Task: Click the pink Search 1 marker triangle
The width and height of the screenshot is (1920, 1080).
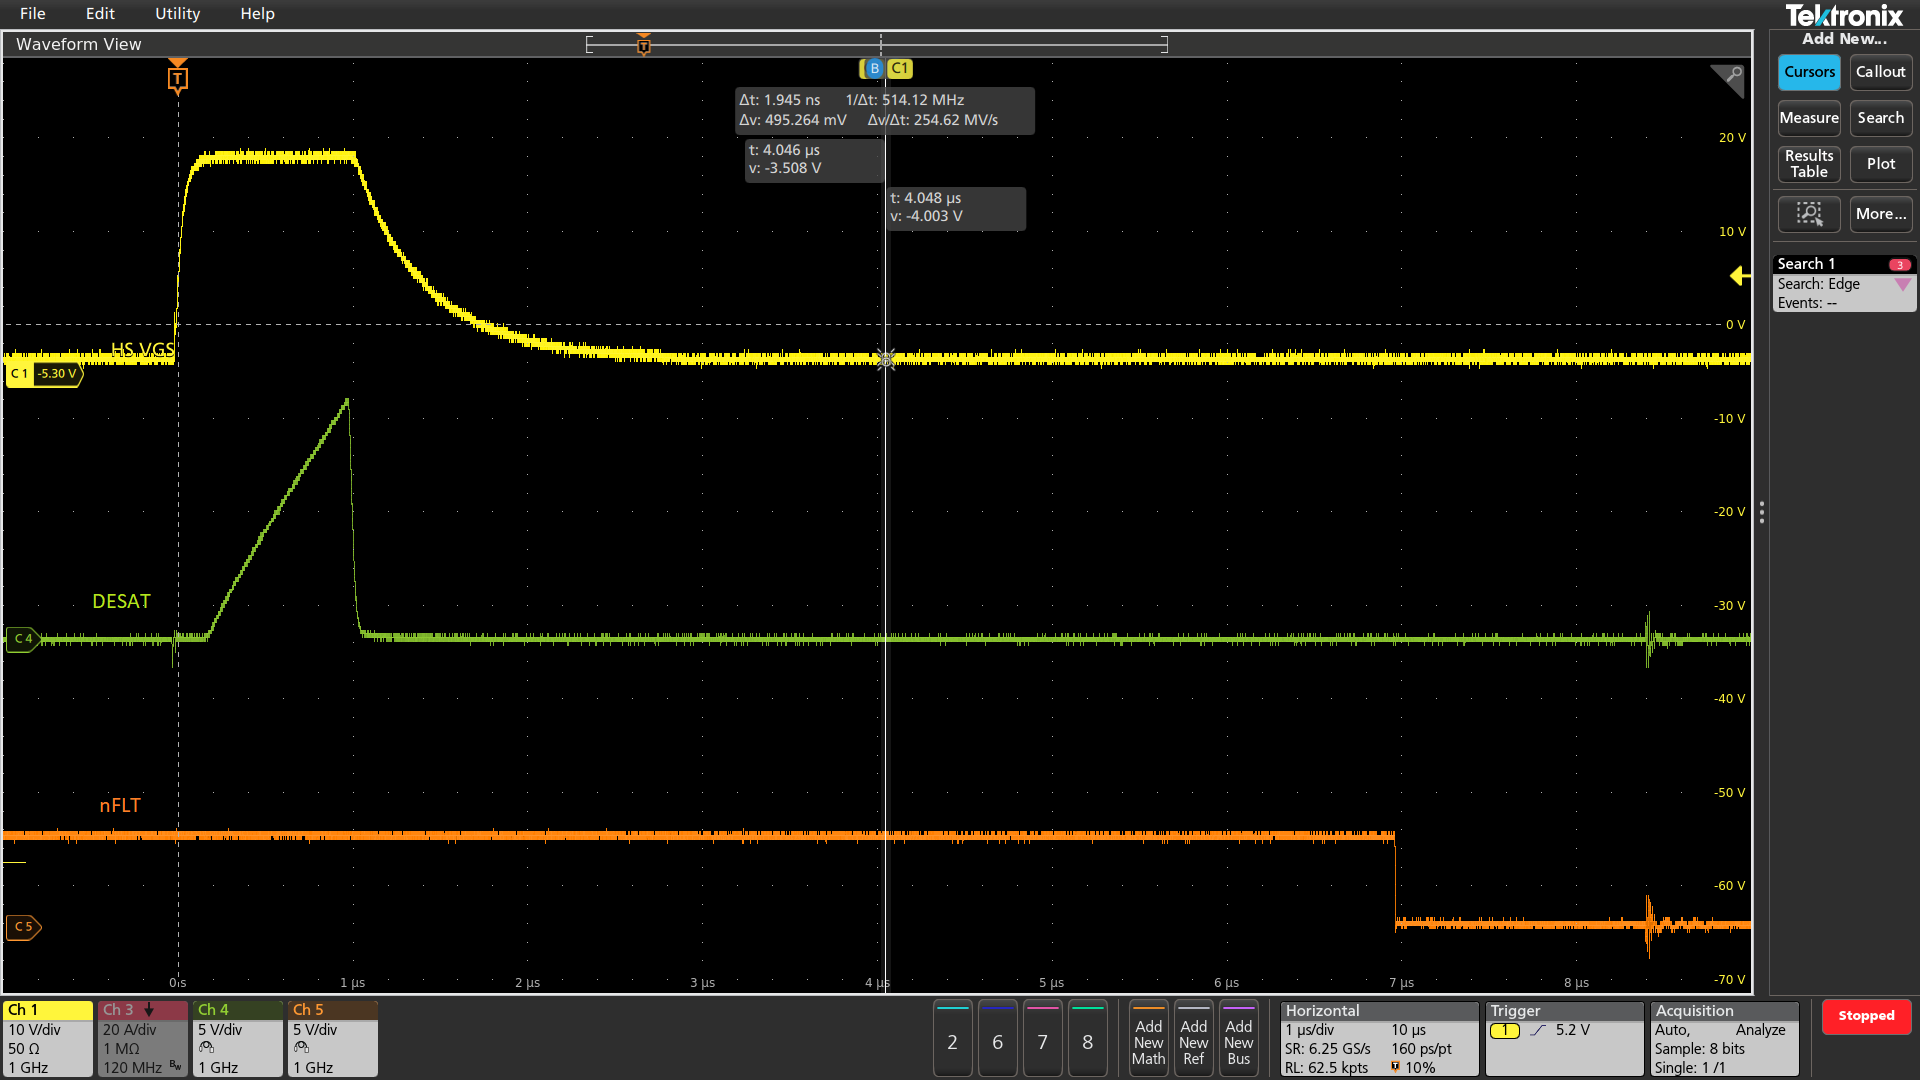Action: 1902,285
